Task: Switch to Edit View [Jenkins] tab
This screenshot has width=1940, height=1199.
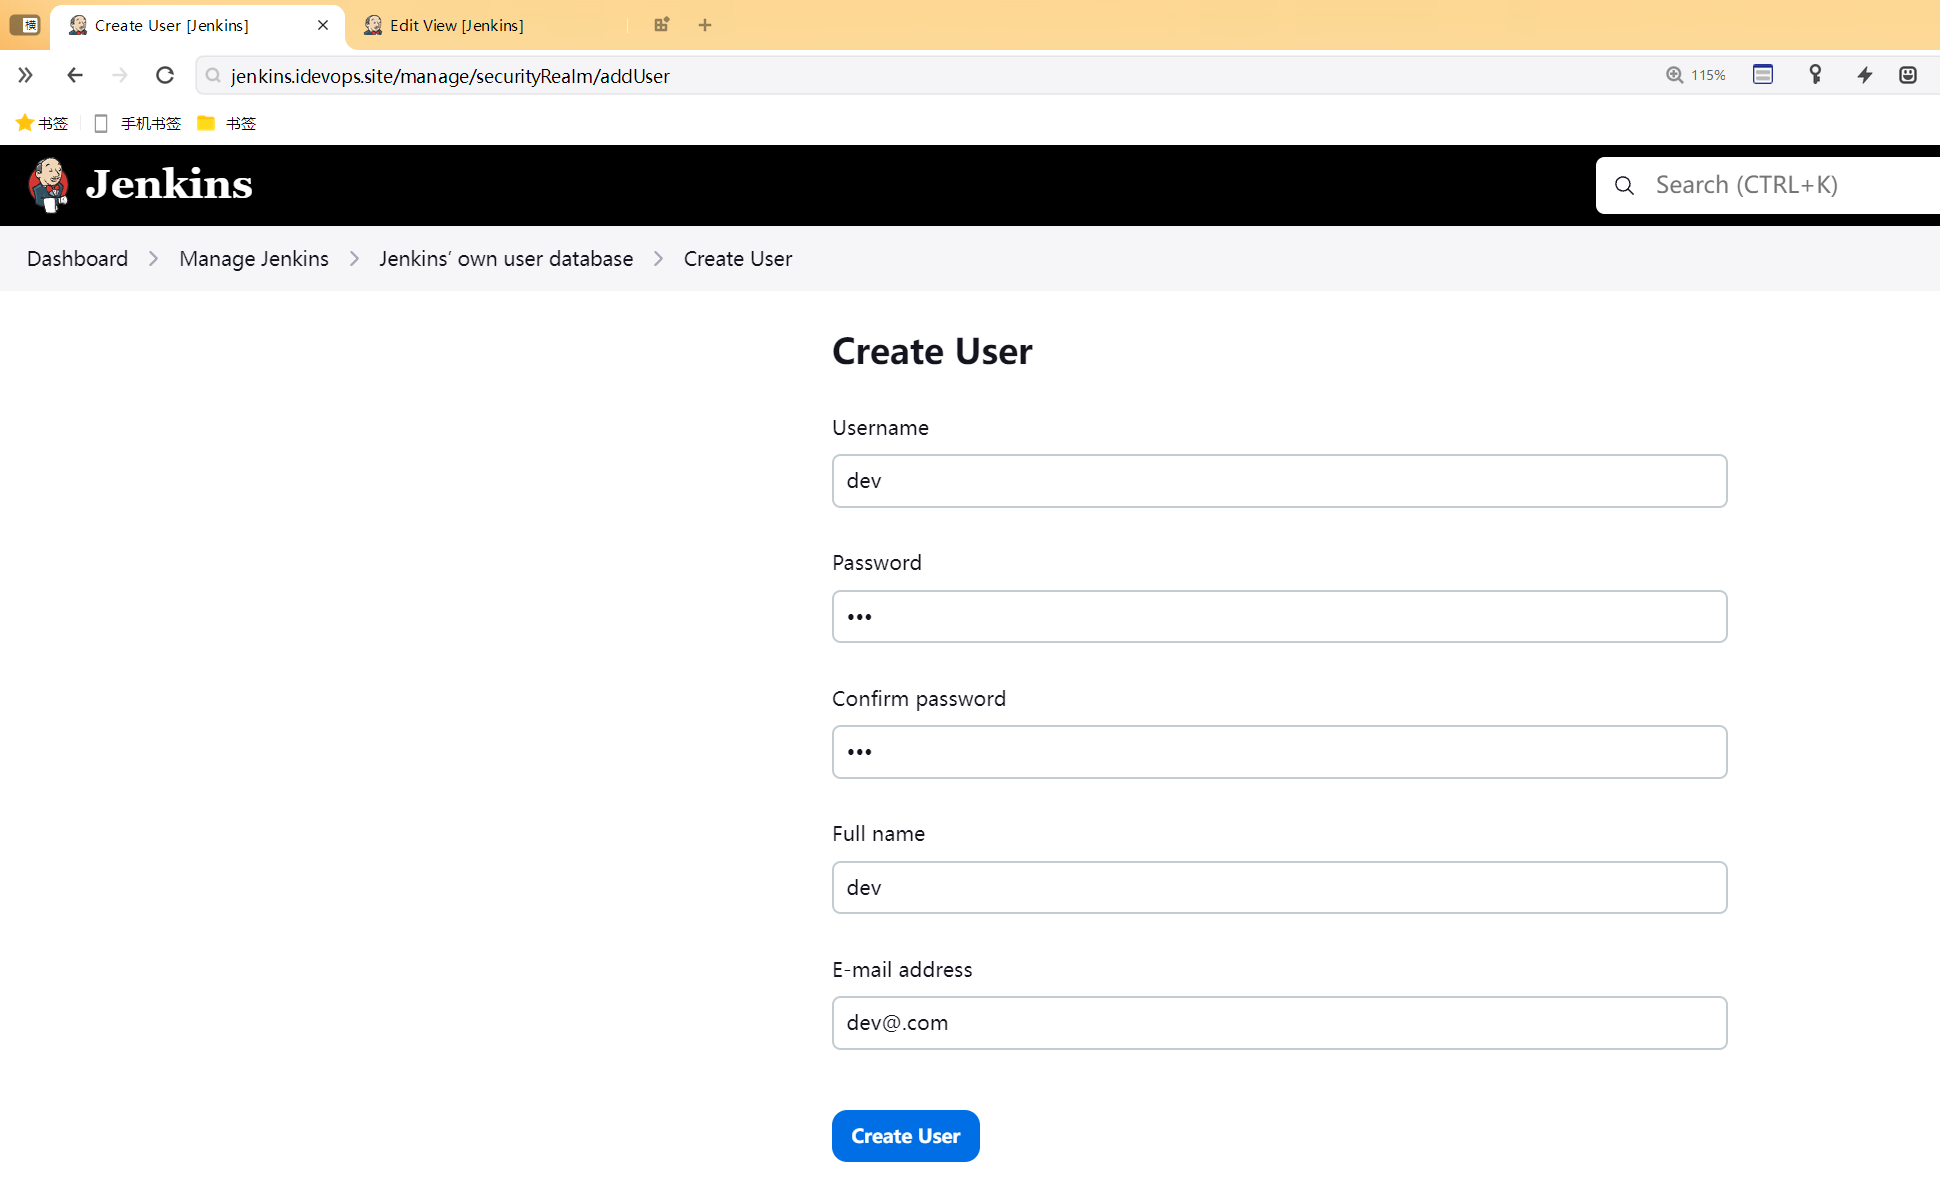Action: point(456,25)
